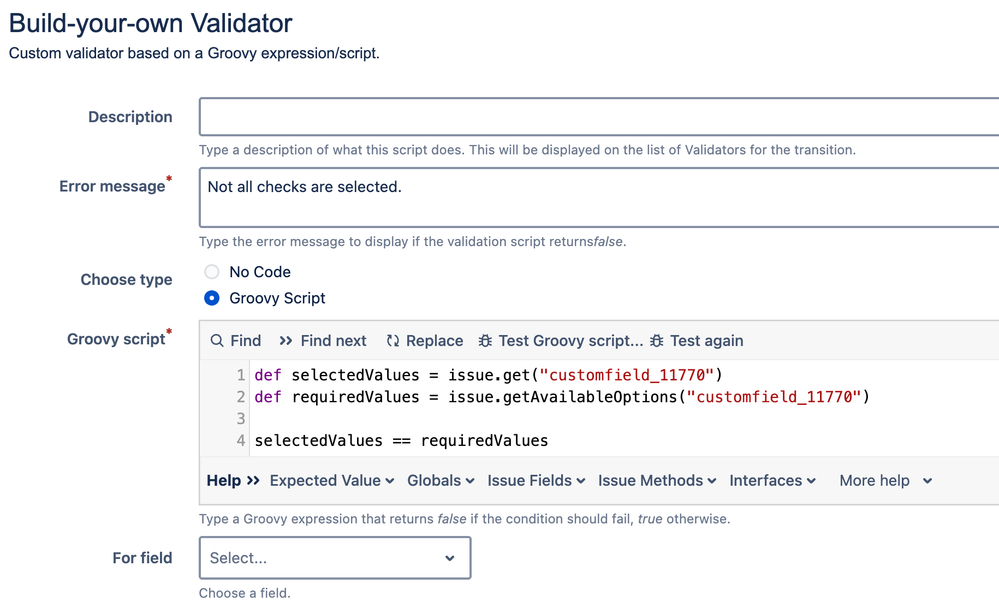
Task: Select the Find next icon
Action: pos(287,340)
